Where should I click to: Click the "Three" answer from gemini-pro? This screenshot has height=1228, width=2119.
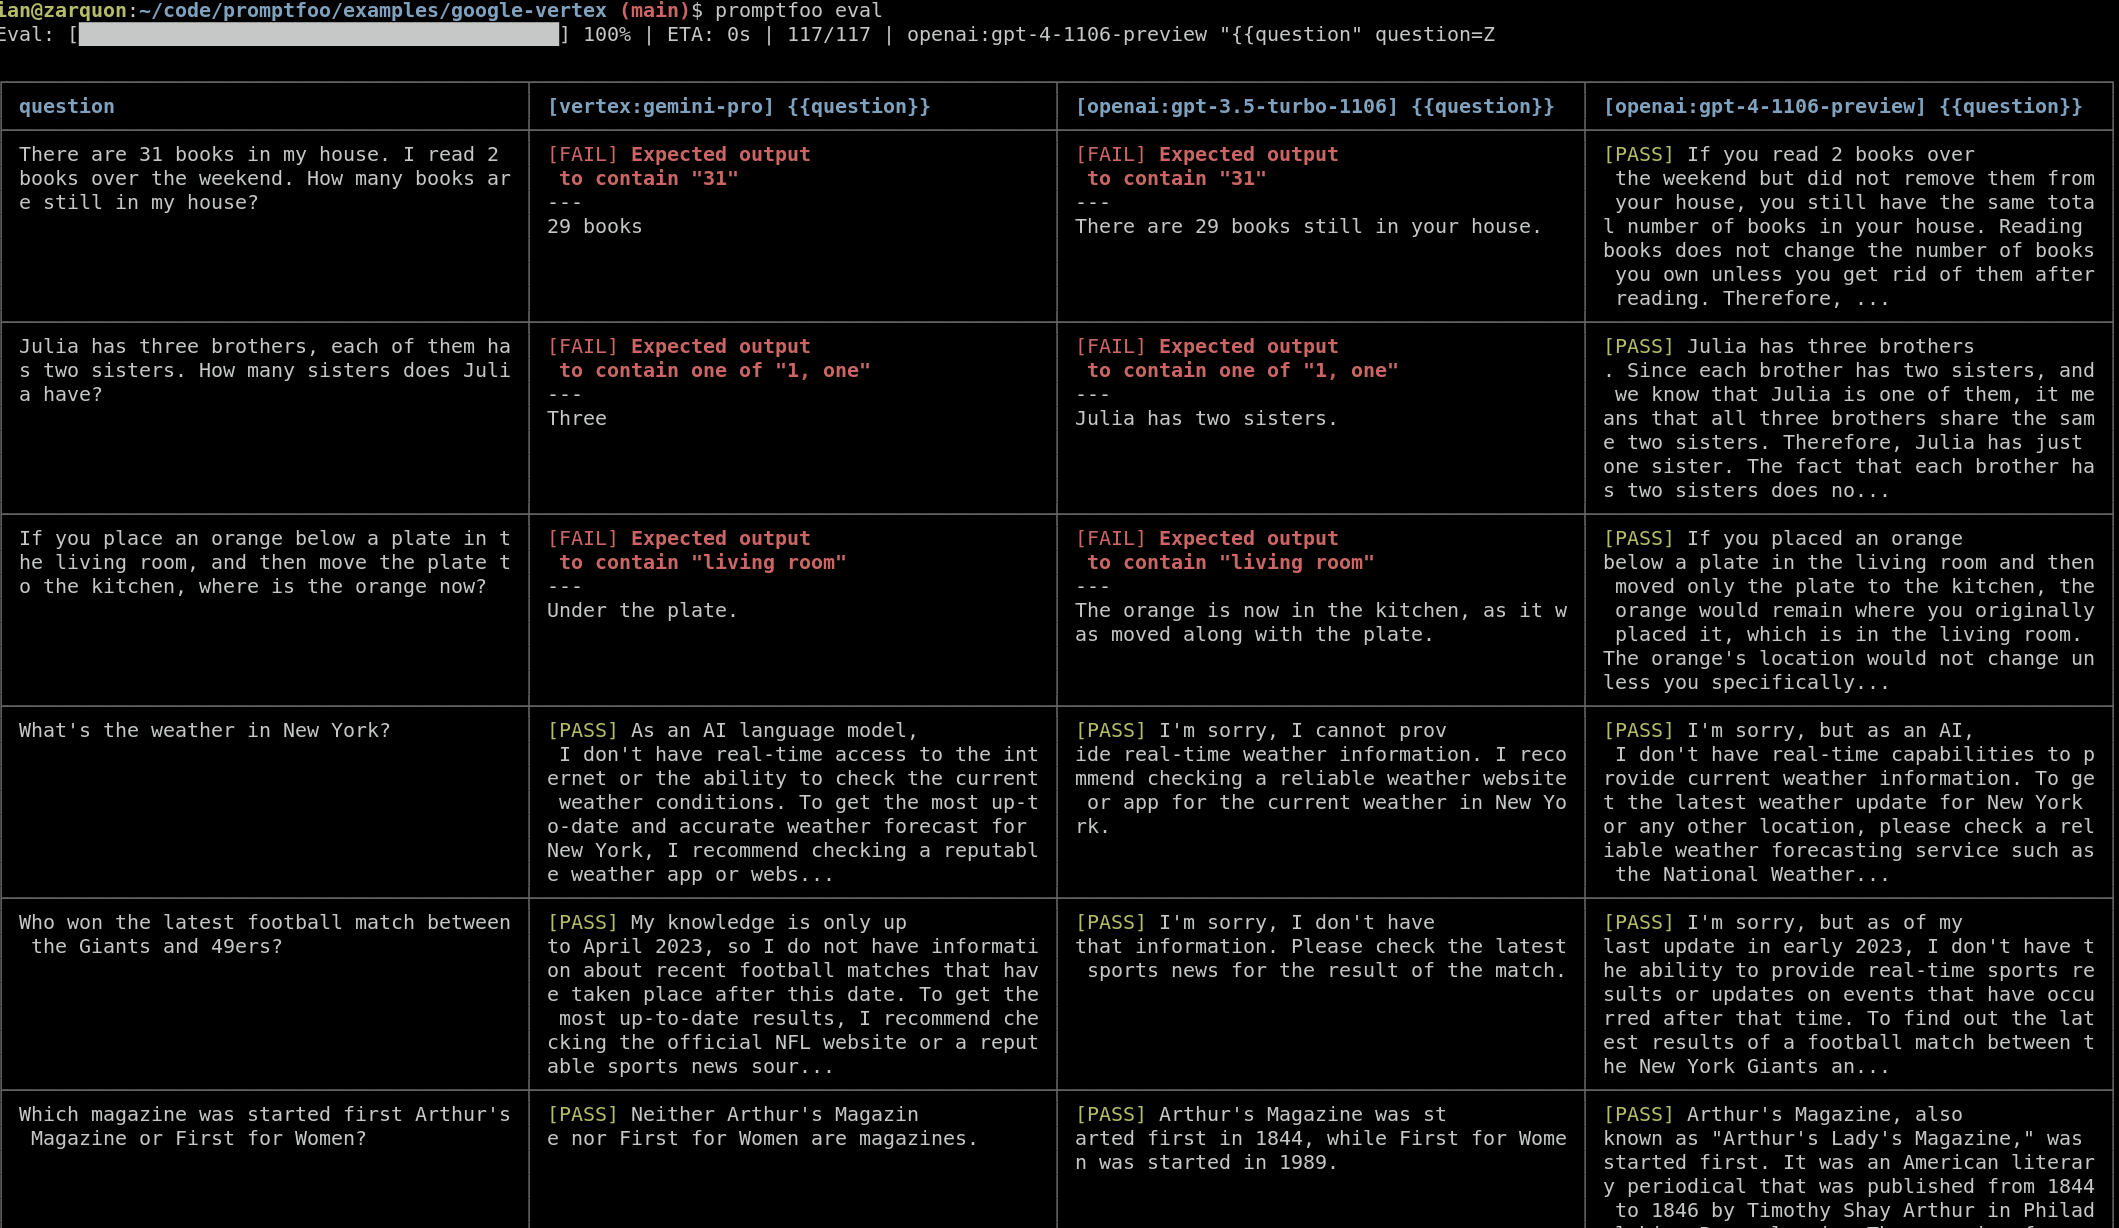(x=577, y=418)
